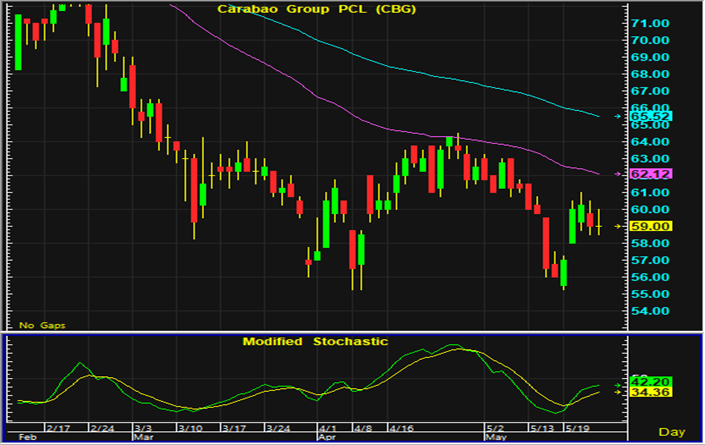Click the Mar month label
Image resolution: width=705 pixels, height=445 pixels.
pos(143,437)
